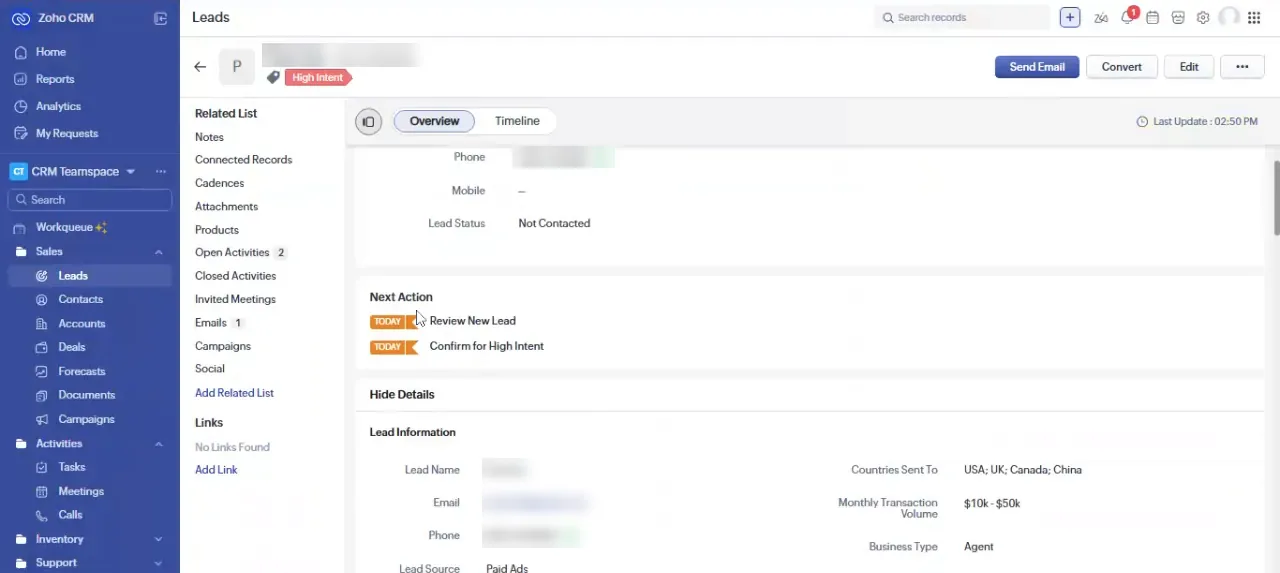The width and height of the screenshot is (1280, 573).
Task: Go to Deals module
Action: click(x=71, y=347)
